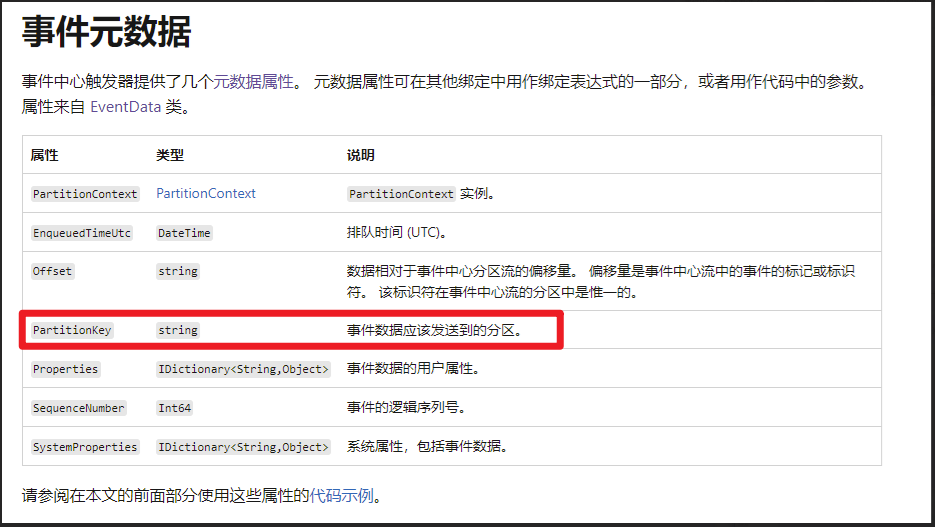The height and width of the screenshot is (527, 935).
Task: Click the PartitionKey property name
Action: click(71, 330)
